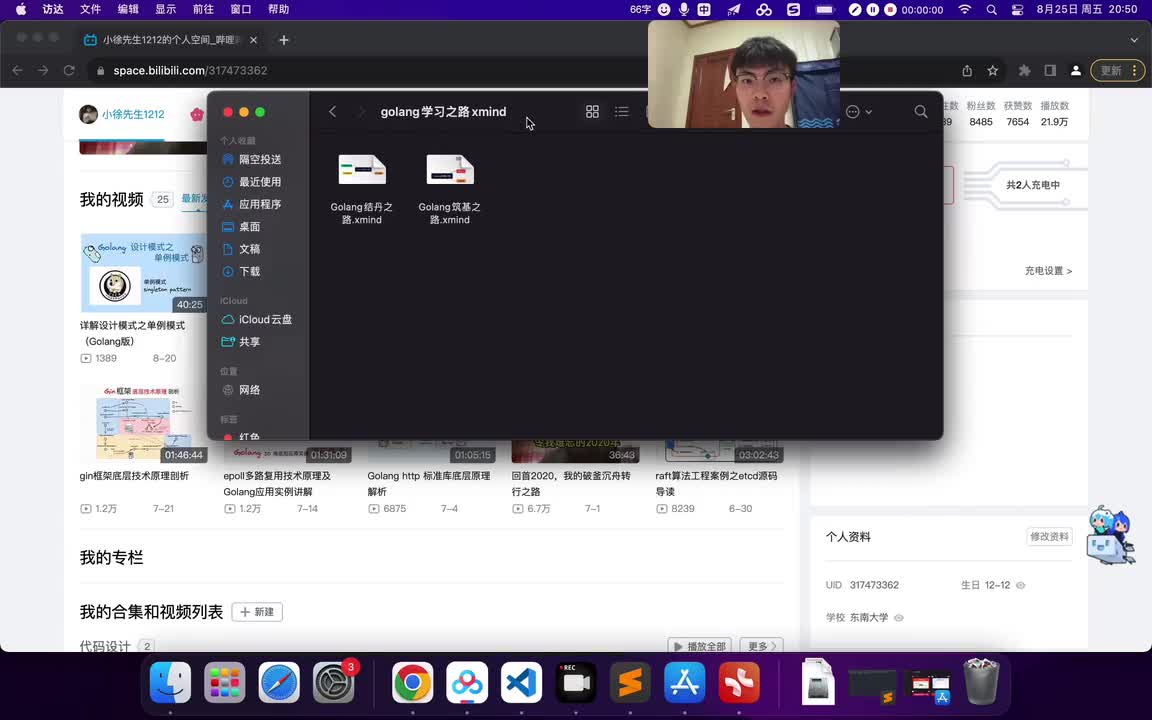
Task: Click 更多 next to 代码设计
Action: click(761, 646)
